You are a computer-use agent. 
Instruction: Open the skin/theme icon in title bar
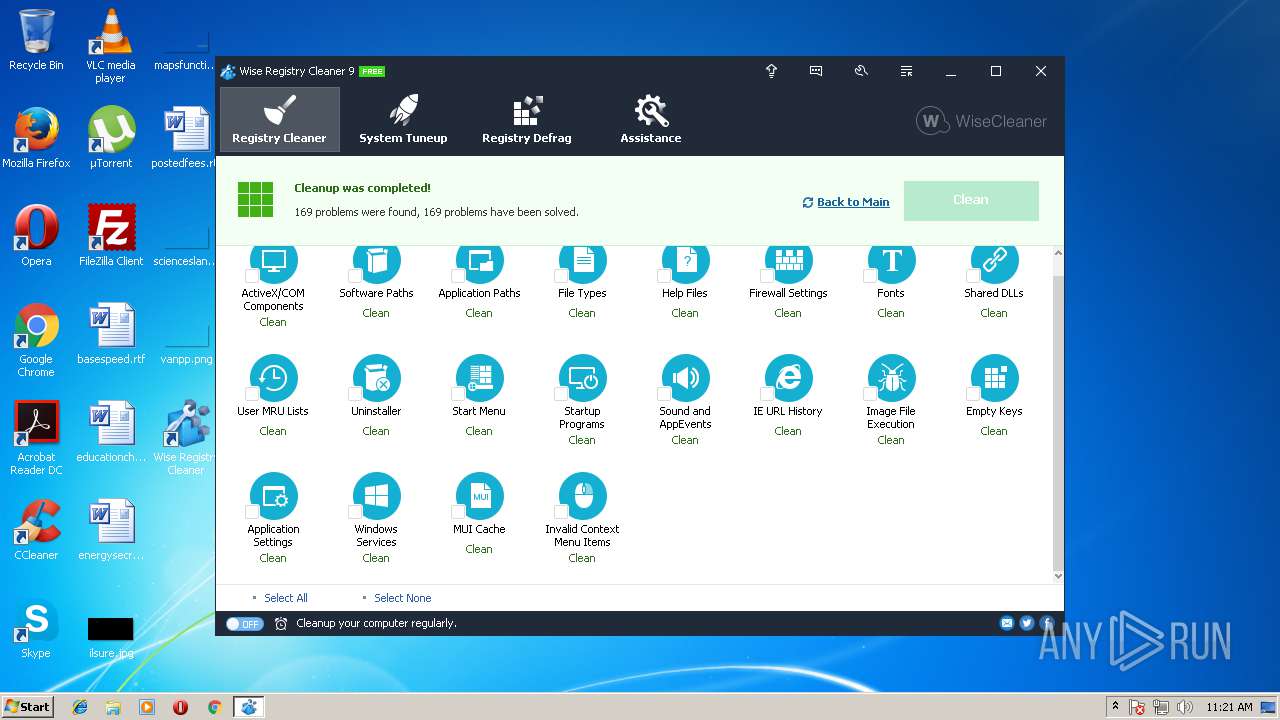tap(861, 71)
